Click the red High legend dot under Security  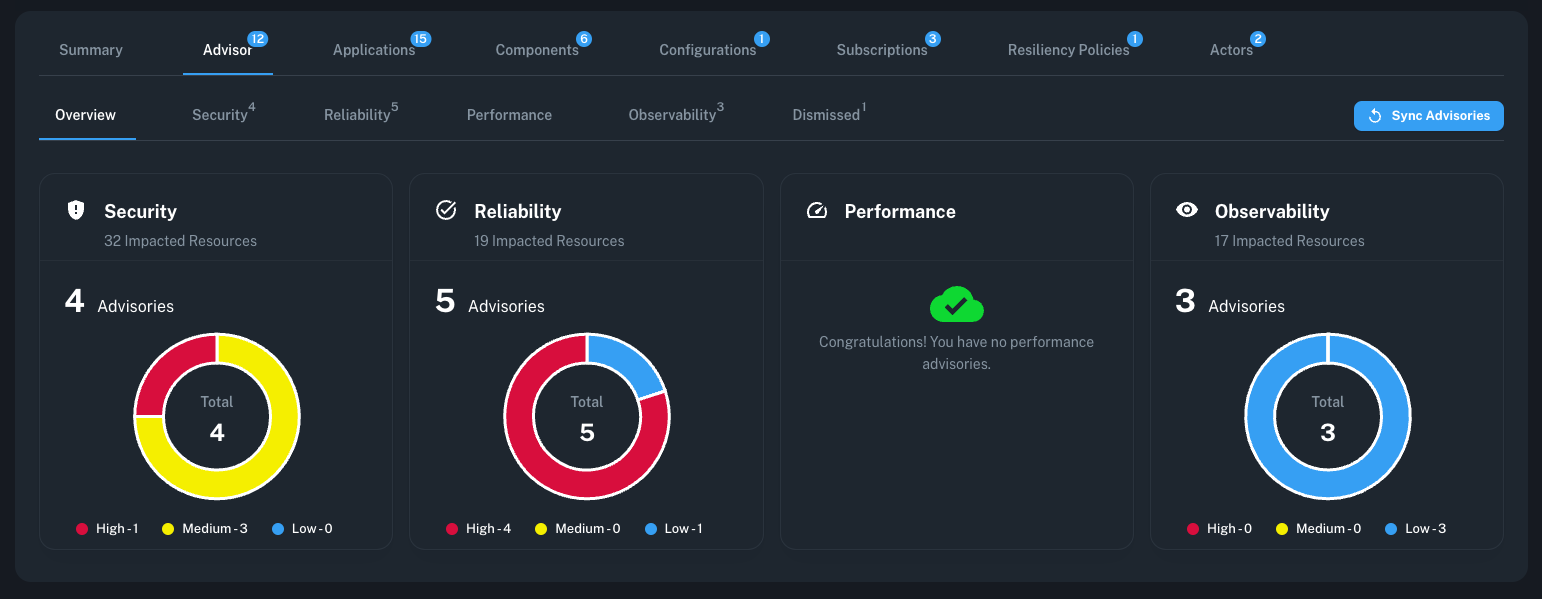pos(82,529)
